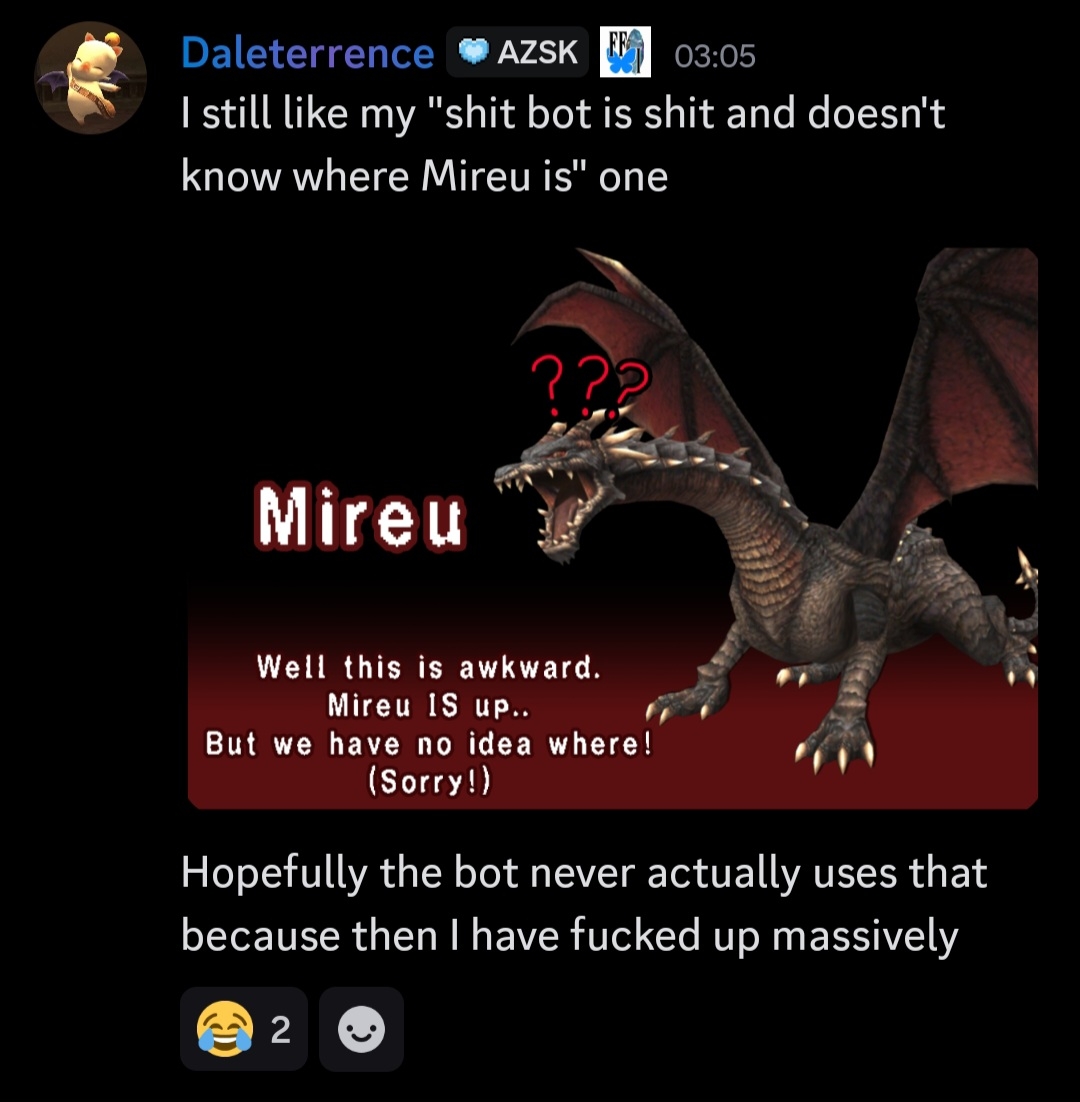The image size is (1080, 1102).
Task: Open the add reaction smiley button
Action: point(361,1029)
